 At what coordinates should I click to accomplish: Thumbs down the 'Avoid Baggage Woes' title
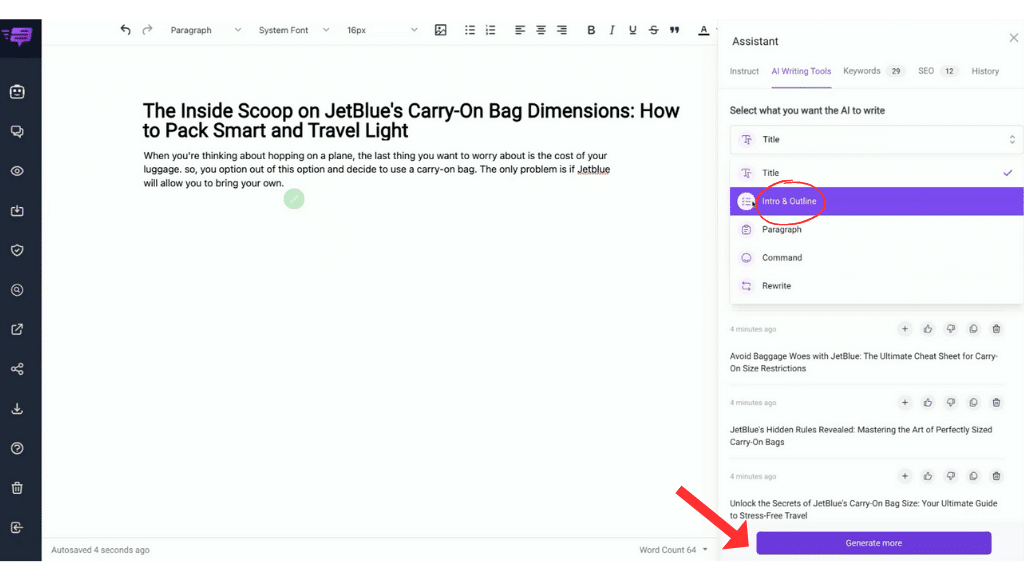951,329
